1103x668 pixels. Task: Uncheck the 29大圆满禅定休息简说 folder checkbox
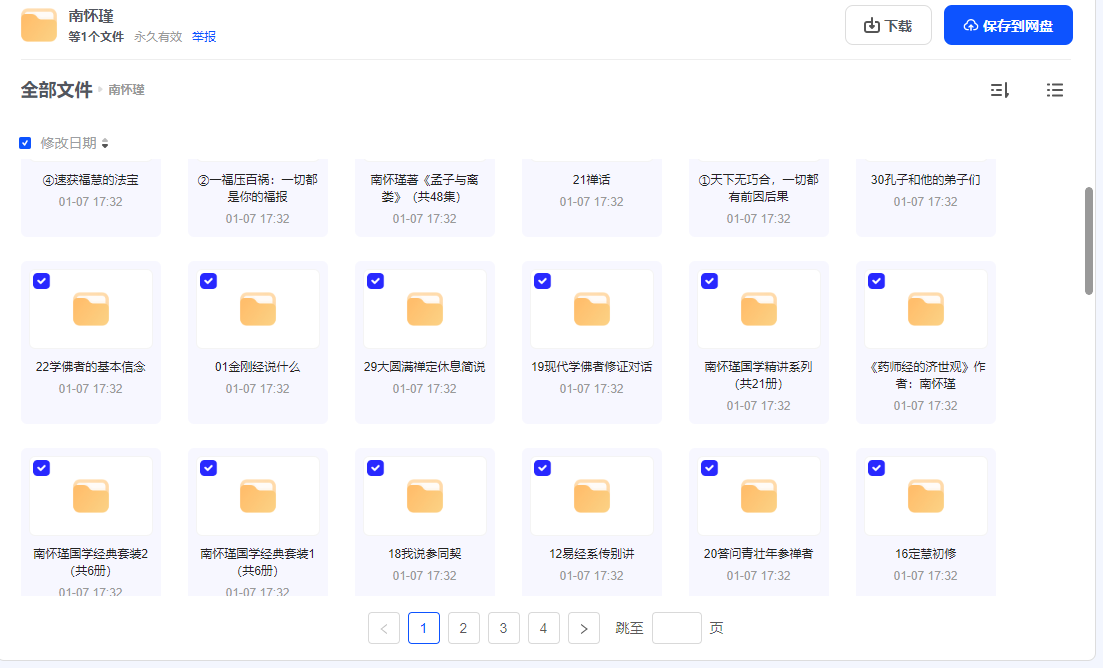click(375, 281)
